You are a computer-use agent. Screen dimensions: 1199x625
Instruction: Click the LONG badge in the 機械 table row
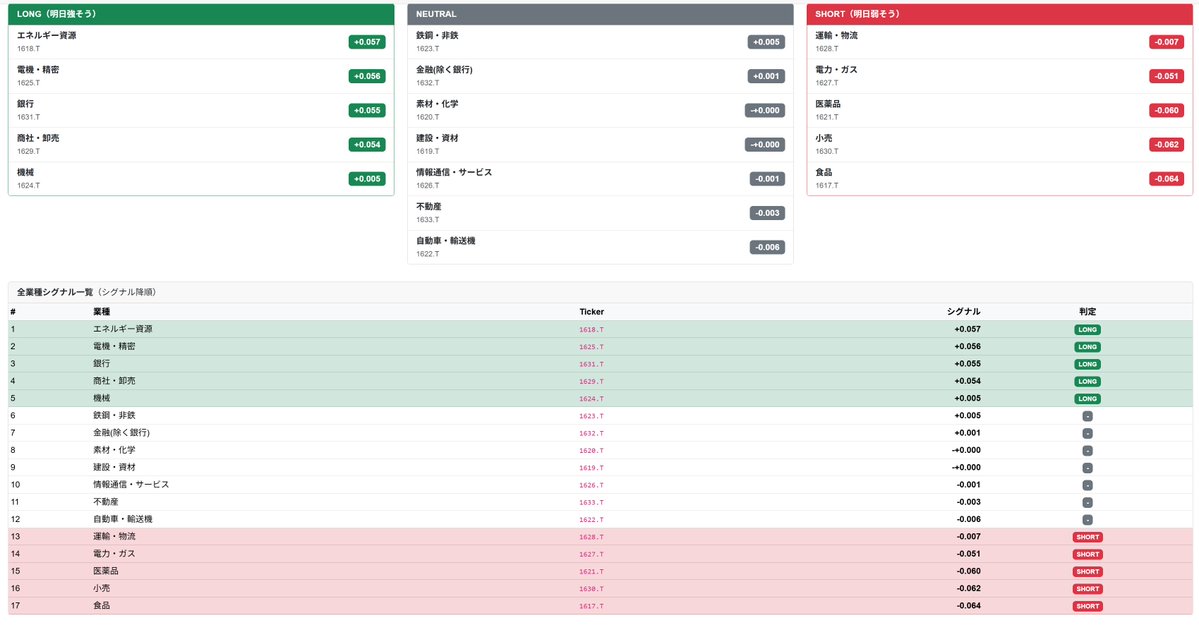point(1087,399)
